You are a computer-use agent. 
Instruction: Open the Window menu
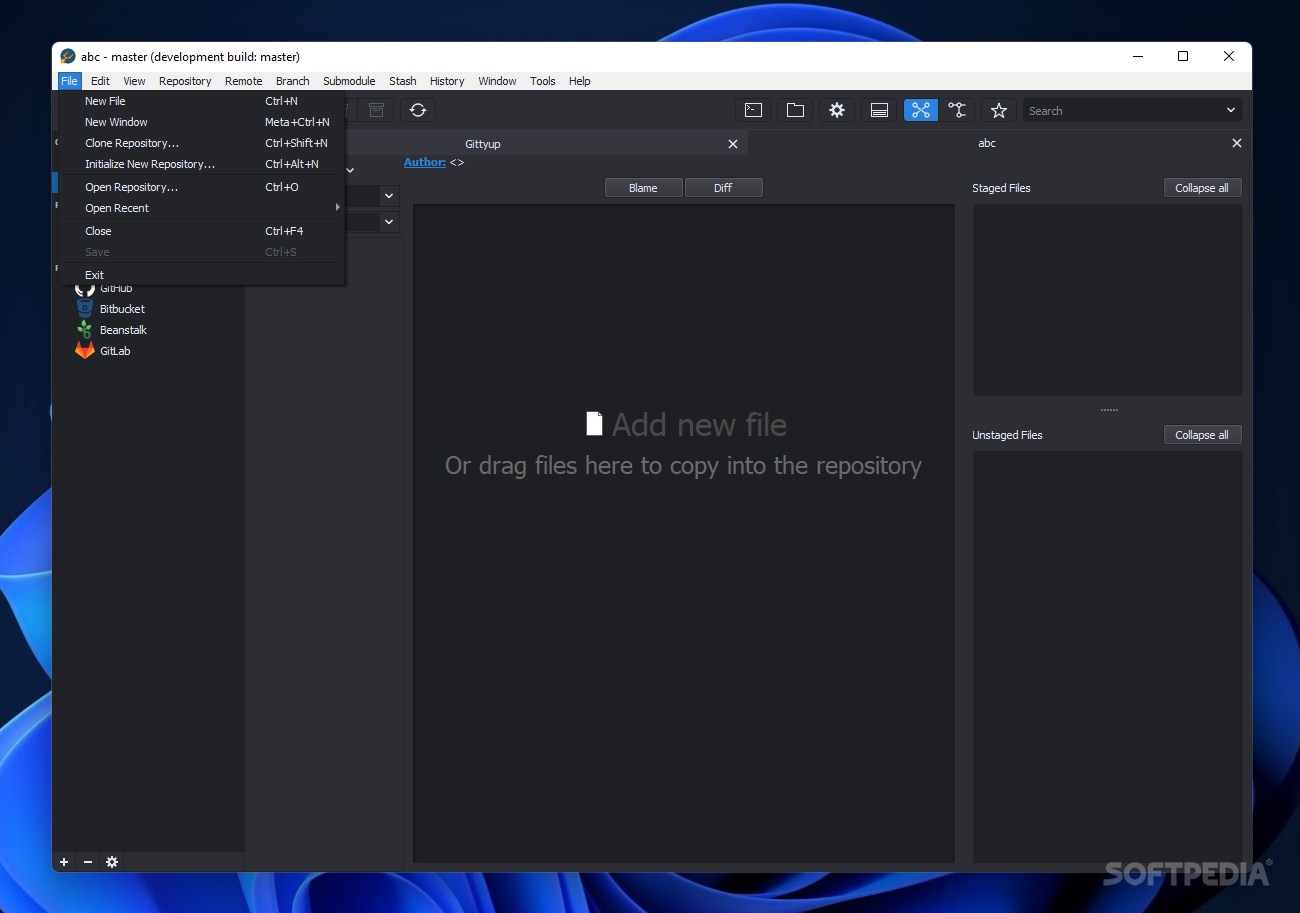[x=497, y=81]
